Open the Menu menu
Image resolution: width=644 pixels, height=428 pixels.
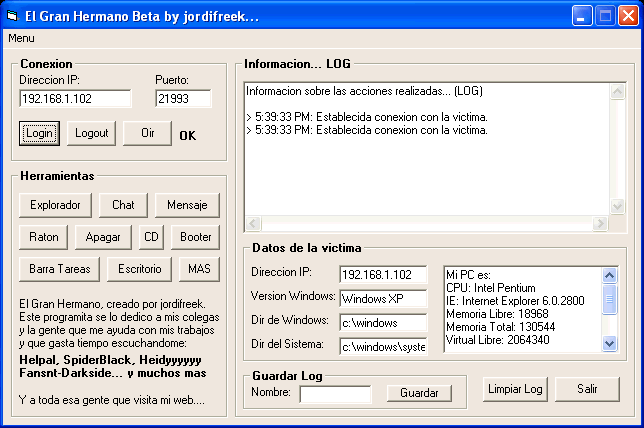(x=21, y=38)
